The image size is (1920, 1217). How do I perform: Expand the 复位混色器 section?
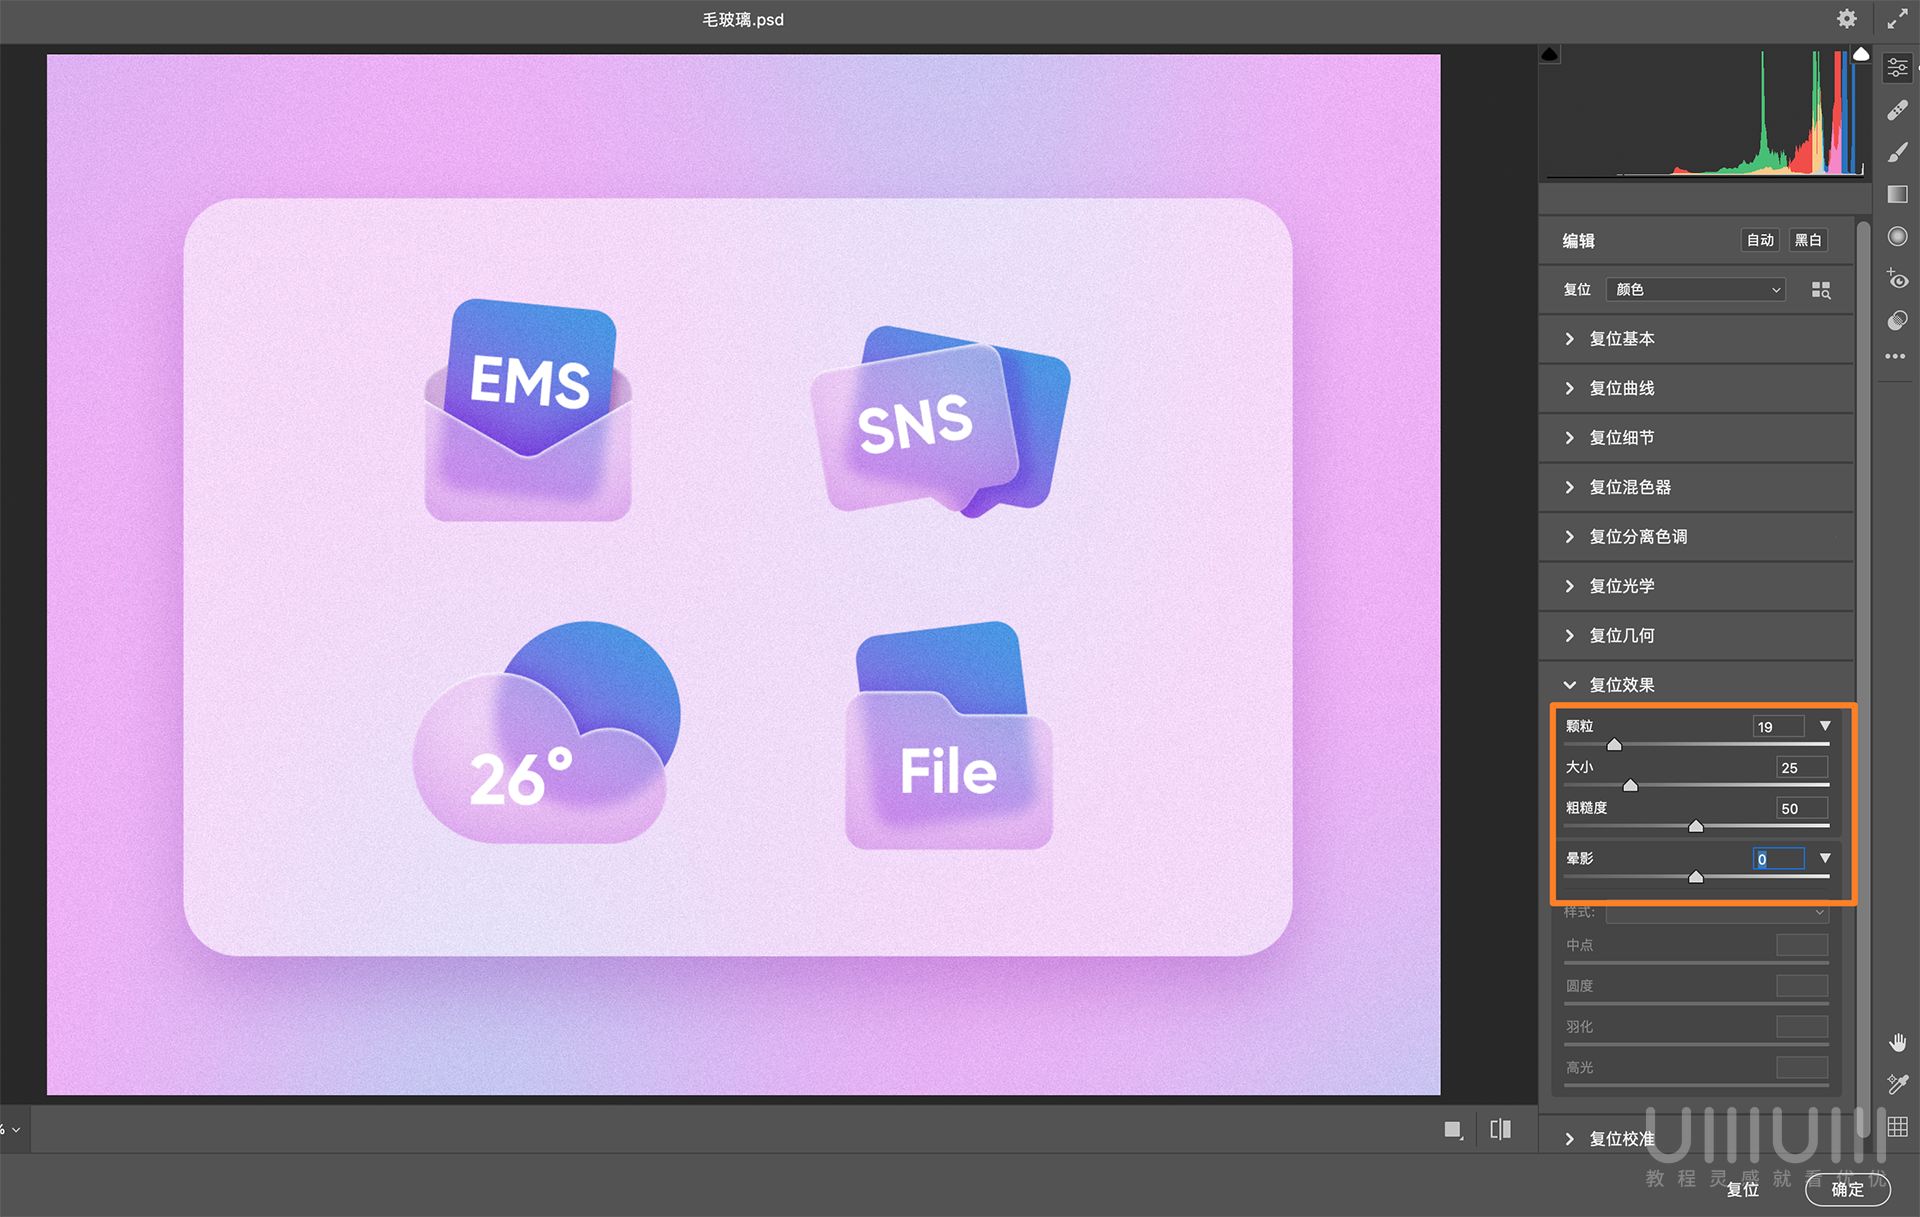click(1629, 487)
